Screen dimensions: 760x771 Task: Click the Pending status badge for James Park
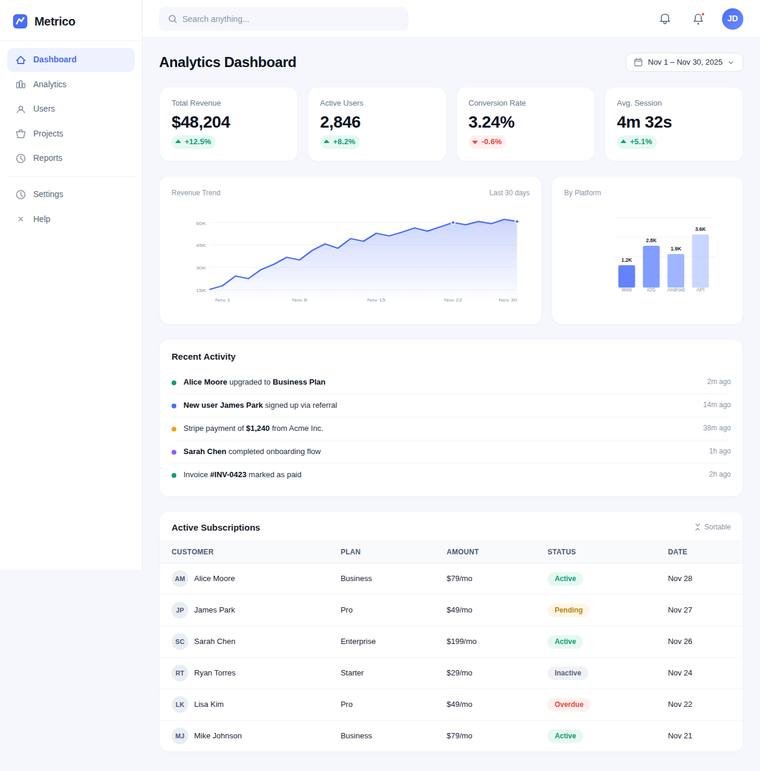pyautogui.click(x=568, y=610)
